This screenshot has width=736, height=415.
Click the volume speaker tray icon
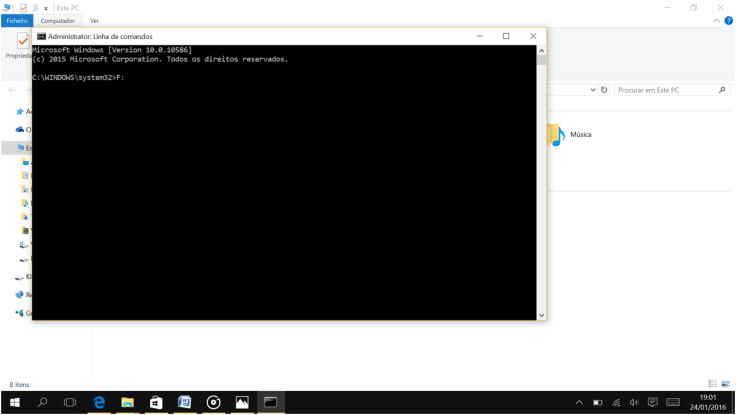coord(634,402)
